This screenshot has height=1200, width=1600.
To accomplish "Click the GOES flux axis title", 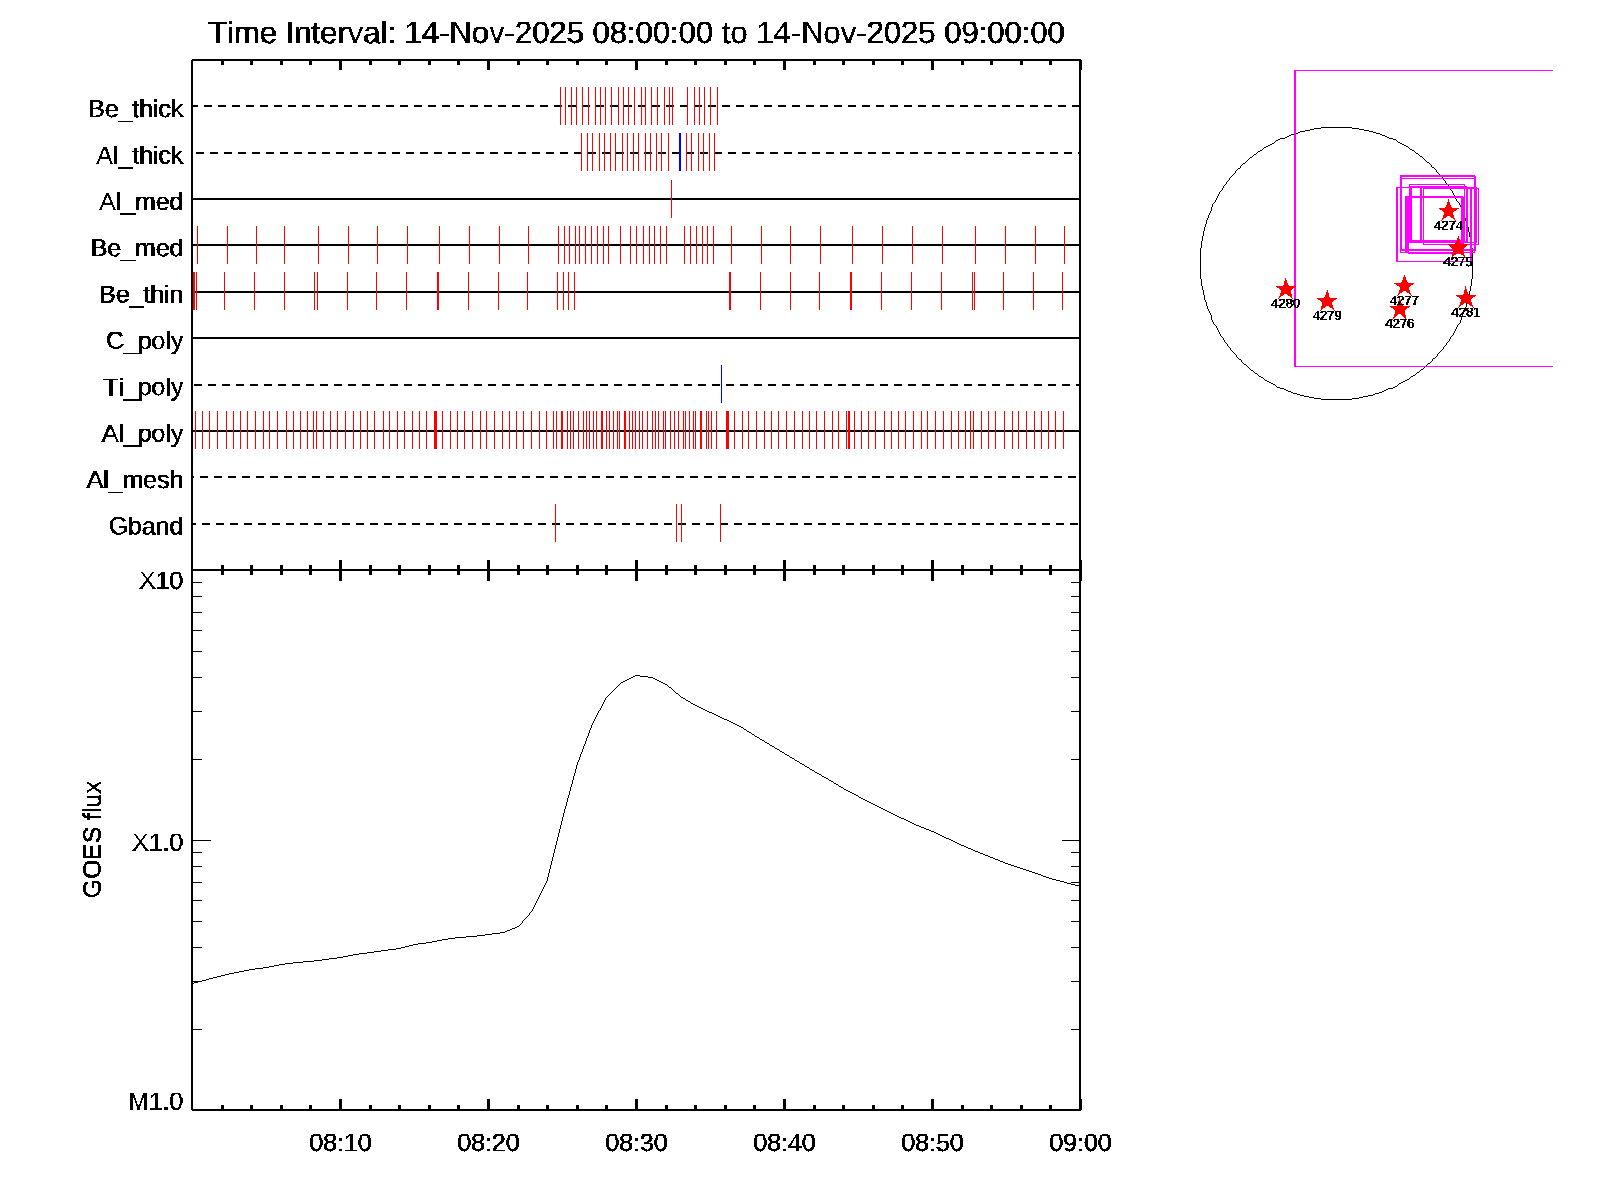I will [x=92, y=839].
